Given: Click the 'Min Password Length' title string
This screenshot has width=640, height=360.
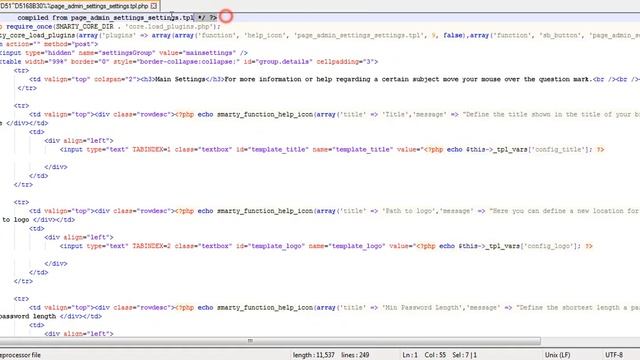Looking at the screenshot, I should [422, 308].
